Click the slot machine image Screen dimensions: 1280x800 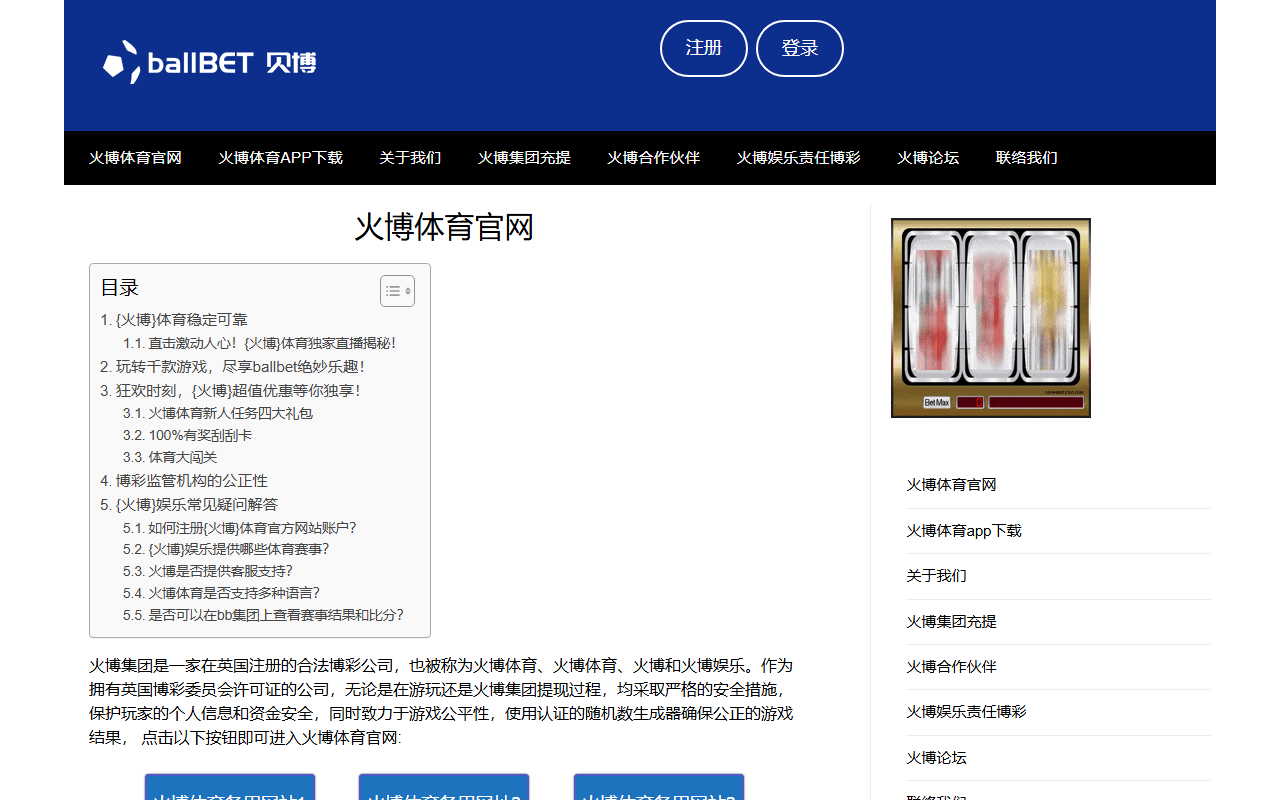point(991,318)
